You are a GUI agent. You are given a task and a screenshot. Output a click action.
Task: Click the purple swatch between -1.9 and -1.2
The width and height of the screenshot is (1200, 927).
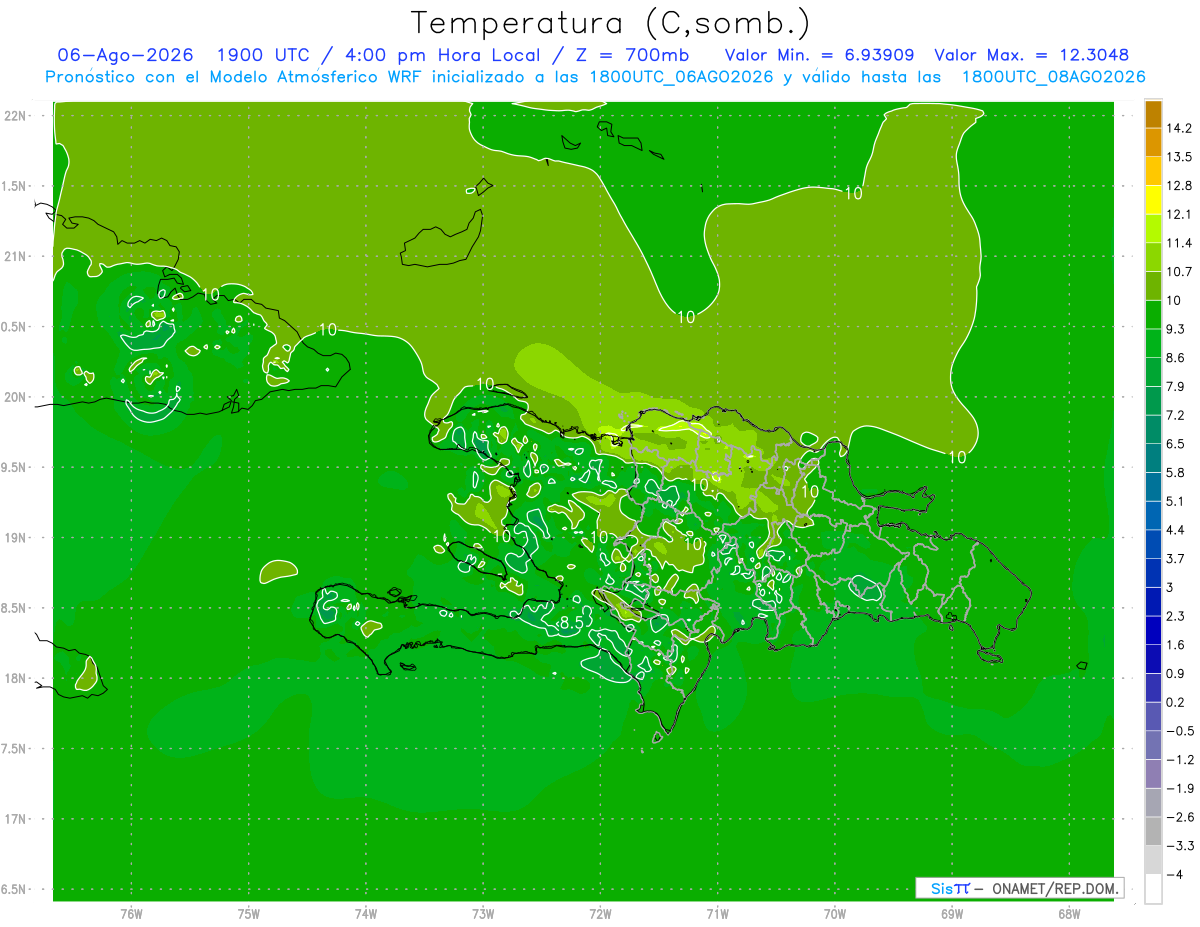(x=1153, y=774)
